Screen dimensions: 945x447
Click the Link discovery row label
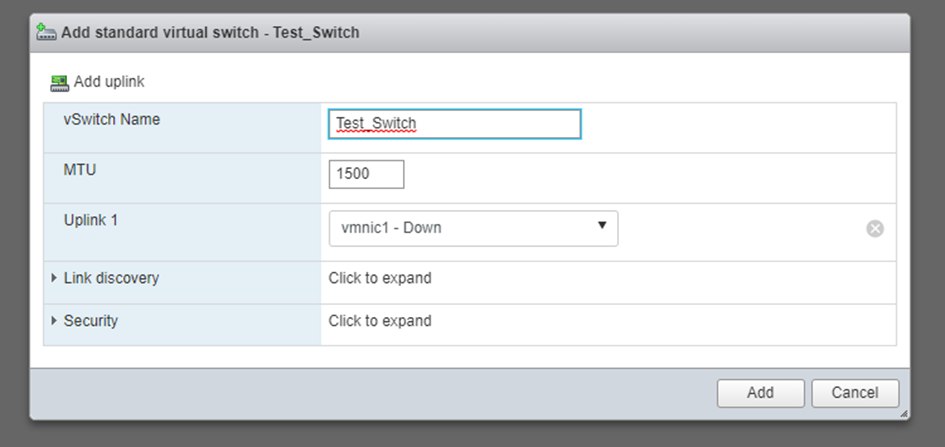111,278
